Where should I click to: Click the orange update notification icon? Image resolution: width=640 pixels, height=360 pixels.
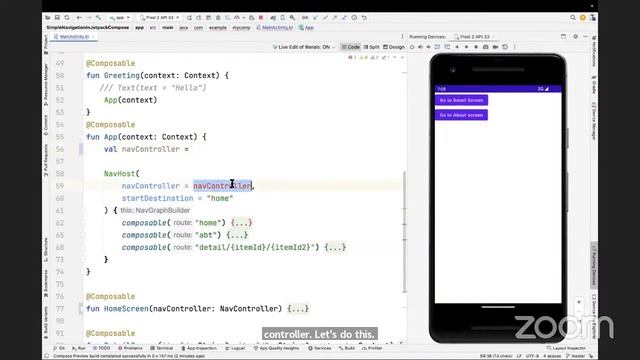coord(582,18)
